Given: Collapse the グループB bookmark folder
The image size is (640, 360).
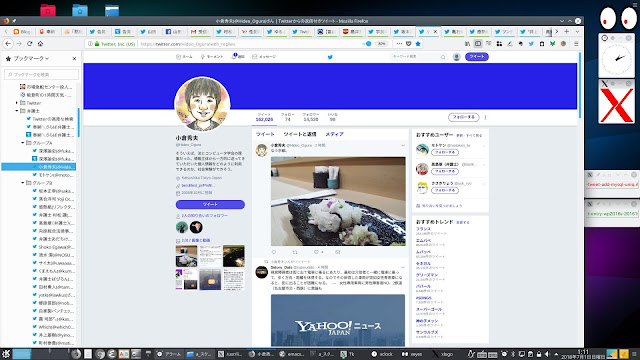Looking at the screenshot, I should point(23,183).
